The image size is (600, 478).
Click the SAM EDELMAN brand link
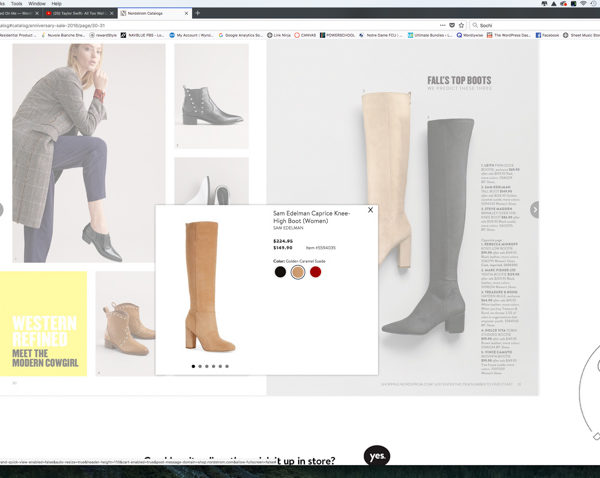pyautogui.click(x=288, y=228)
